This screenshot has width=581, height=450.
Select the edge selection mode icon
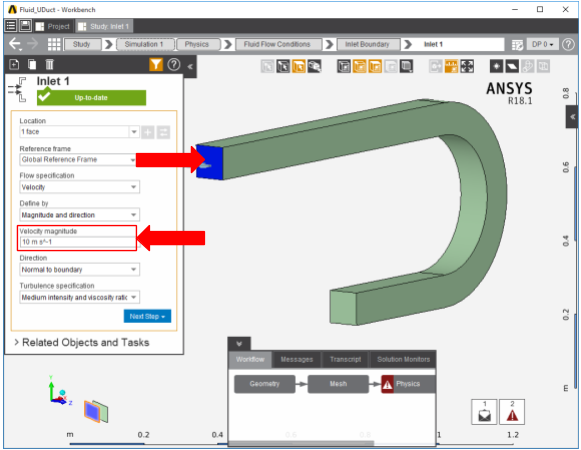283,66
